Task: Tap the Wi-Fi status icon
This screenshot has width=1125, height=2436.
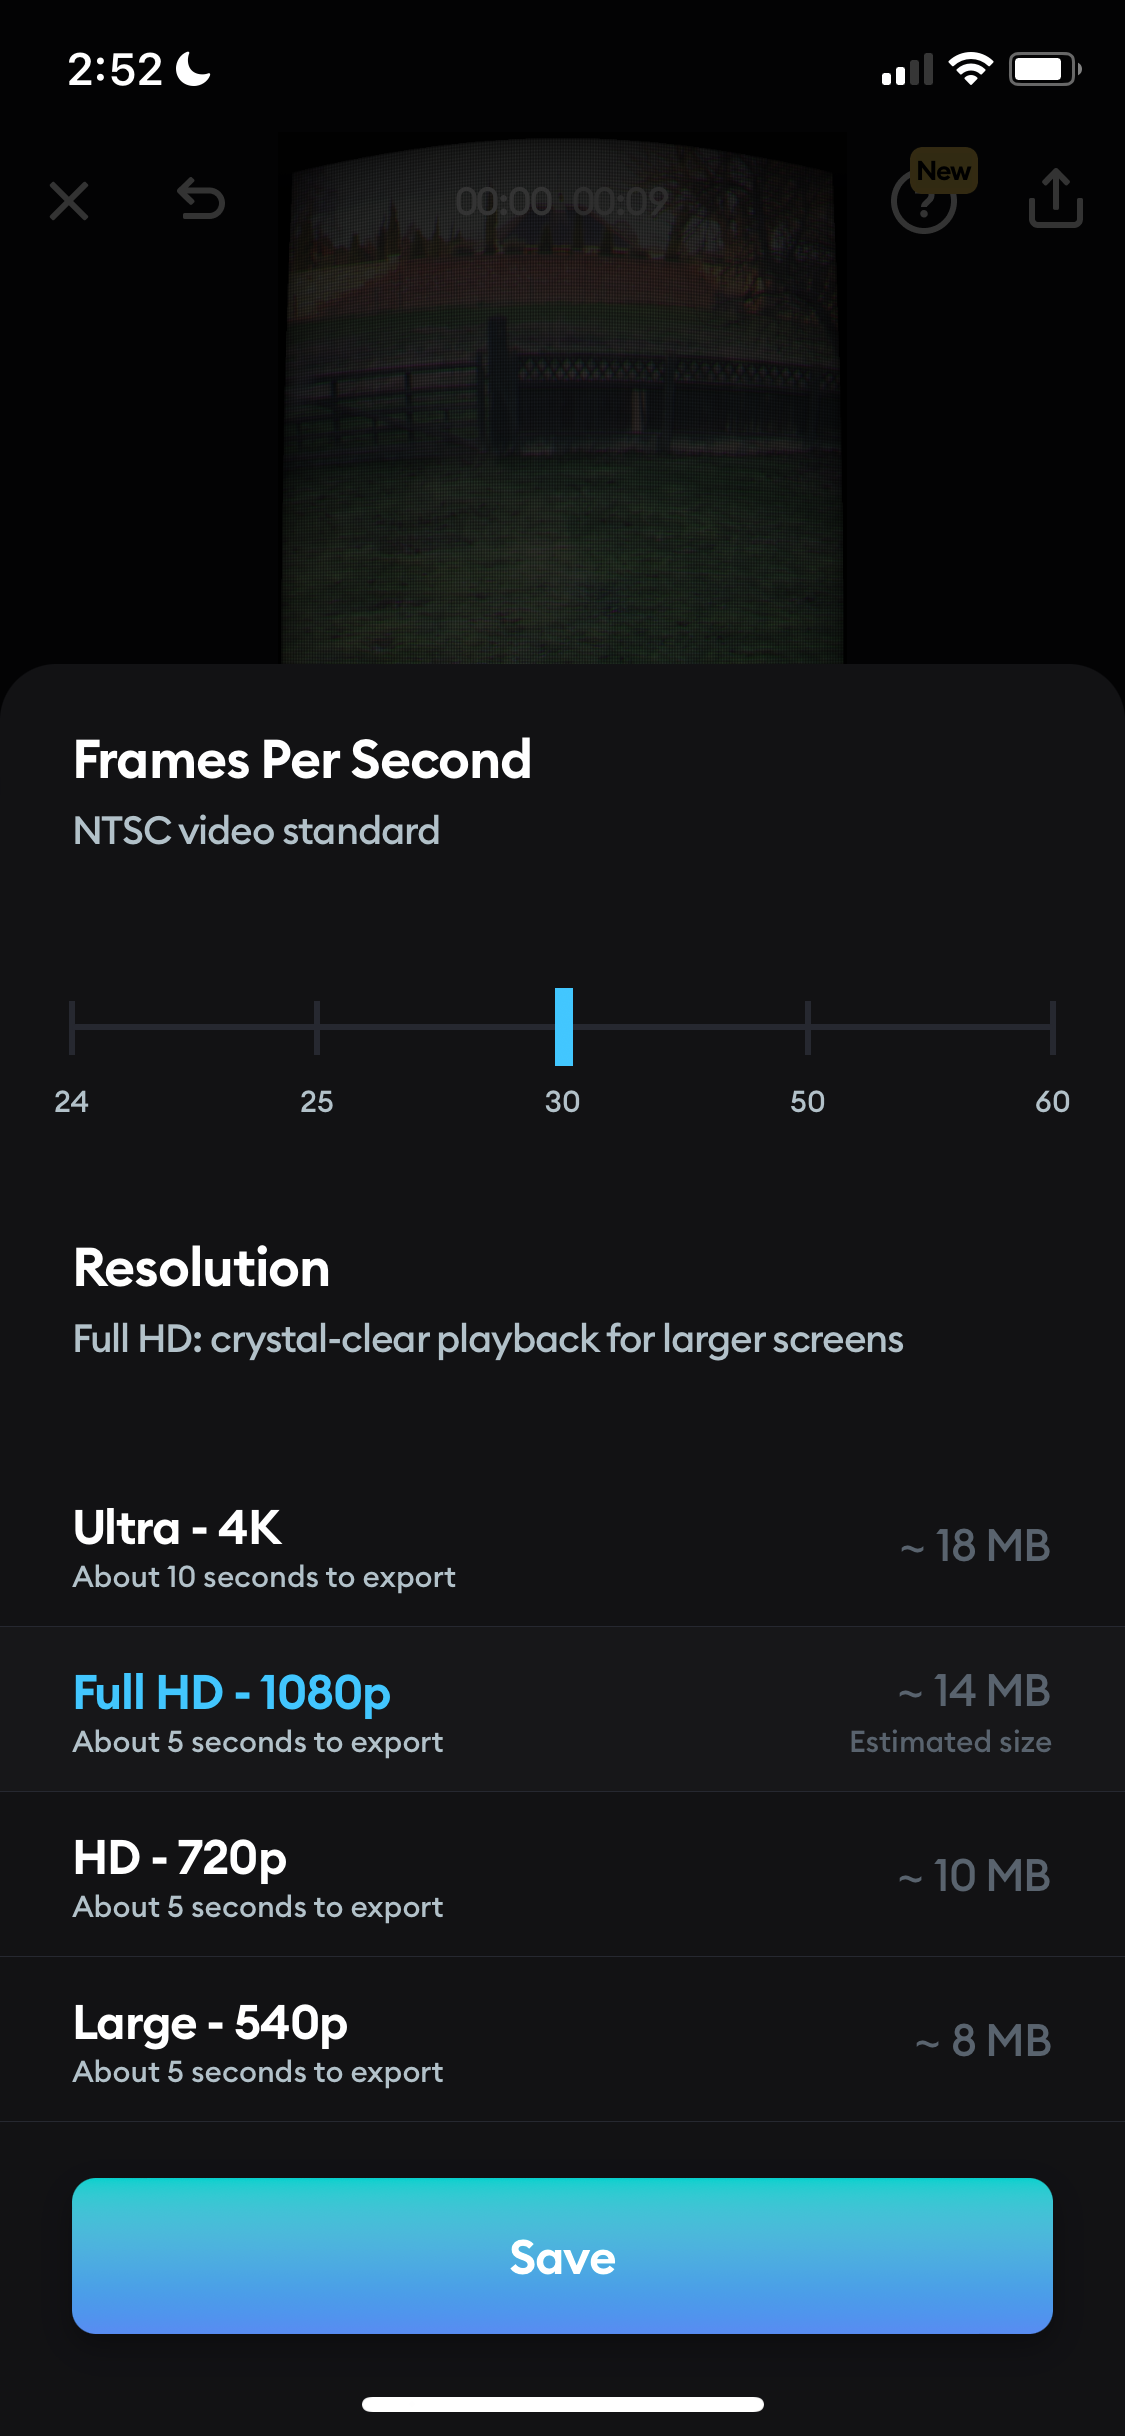Action: coord(968,67)
